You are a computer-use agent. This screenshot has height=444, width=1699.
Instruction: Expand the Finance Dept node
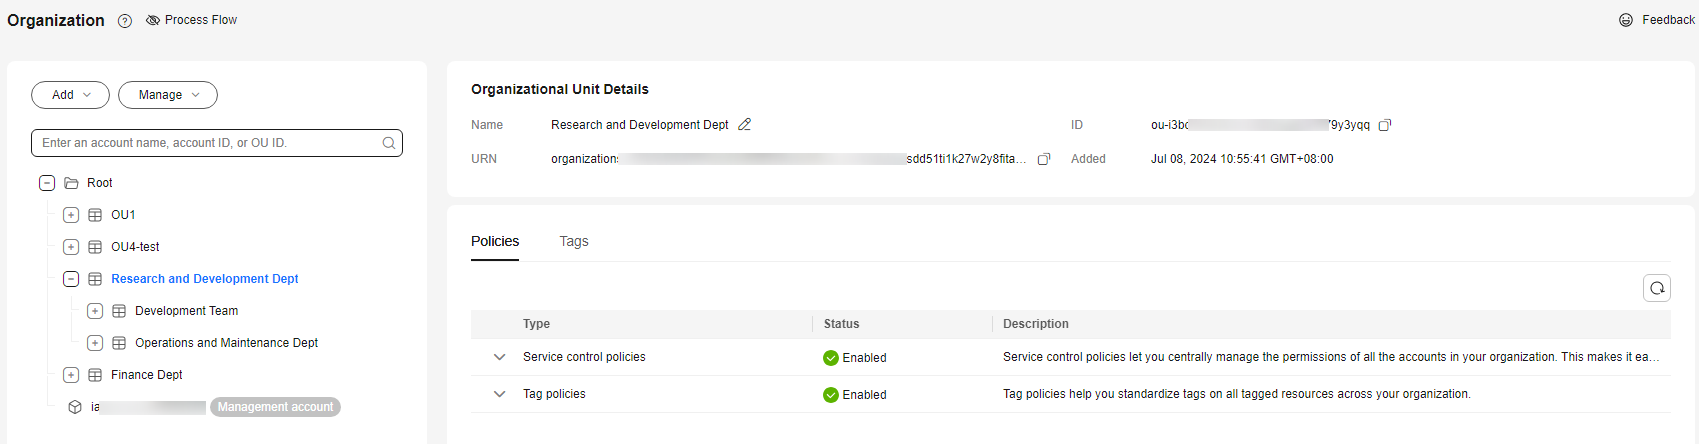coord(71,375)
